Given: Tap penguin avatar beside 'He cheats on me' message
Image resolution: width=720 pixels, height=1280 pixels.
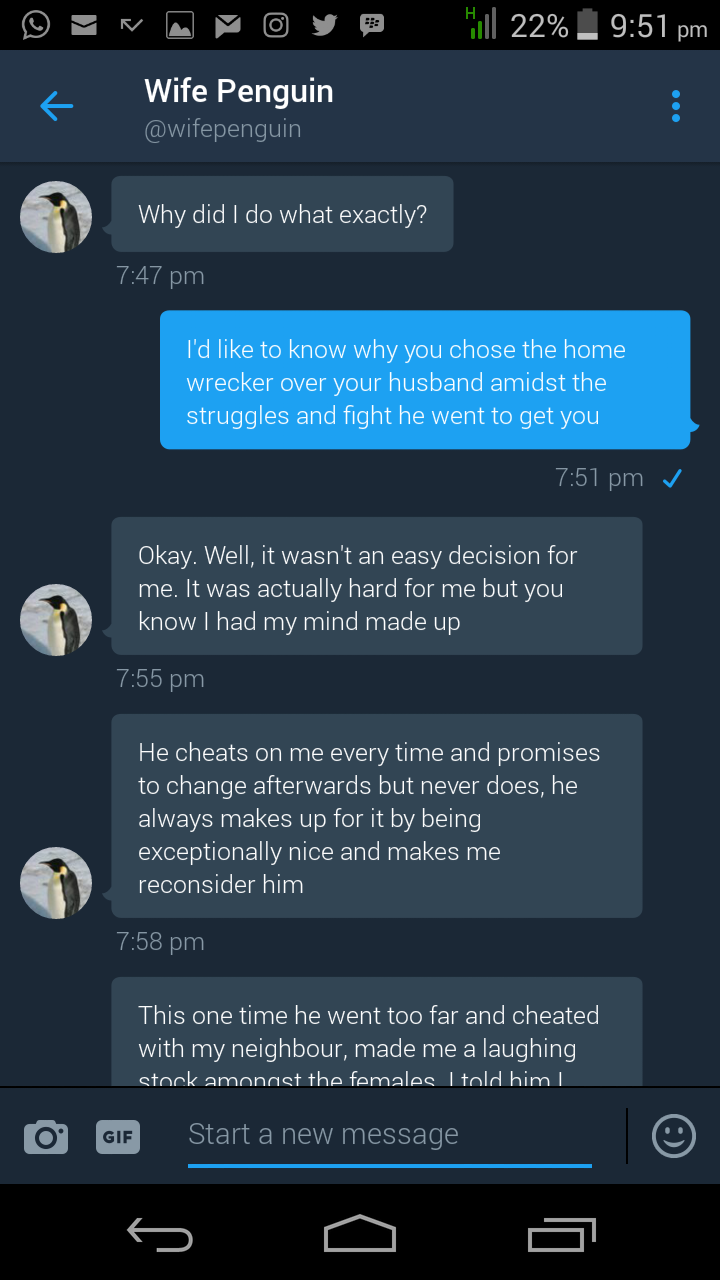Looking at the screenshot, I should [x=56, y=883].
